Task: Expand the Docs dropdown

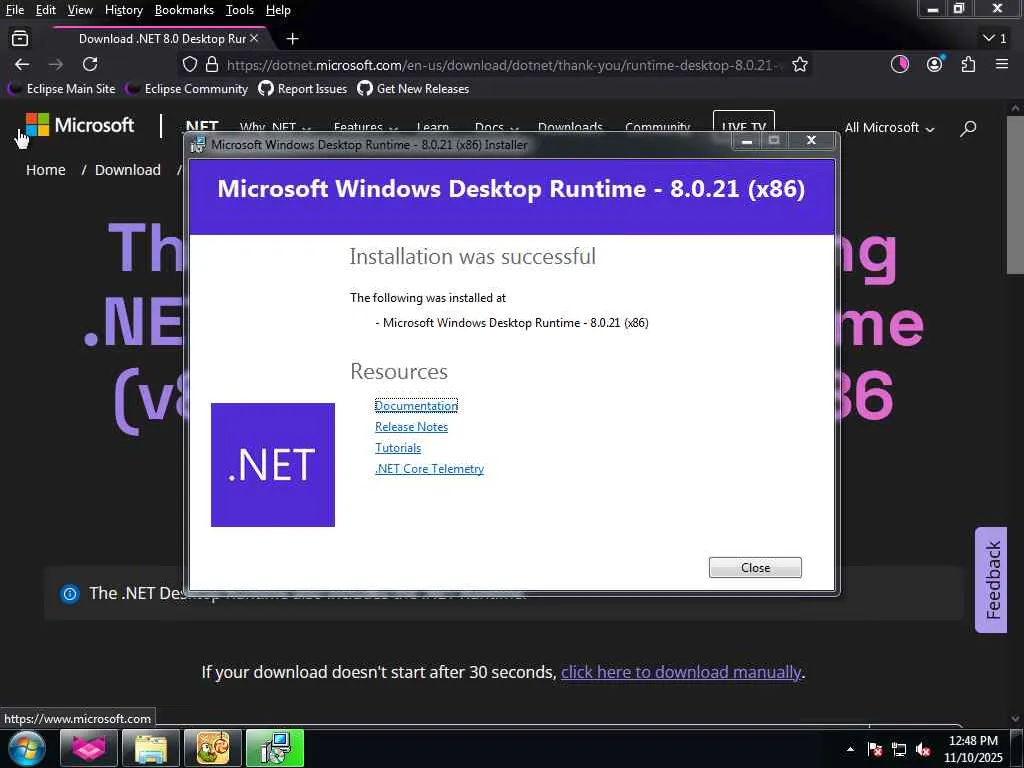Action: coord(496,127)
